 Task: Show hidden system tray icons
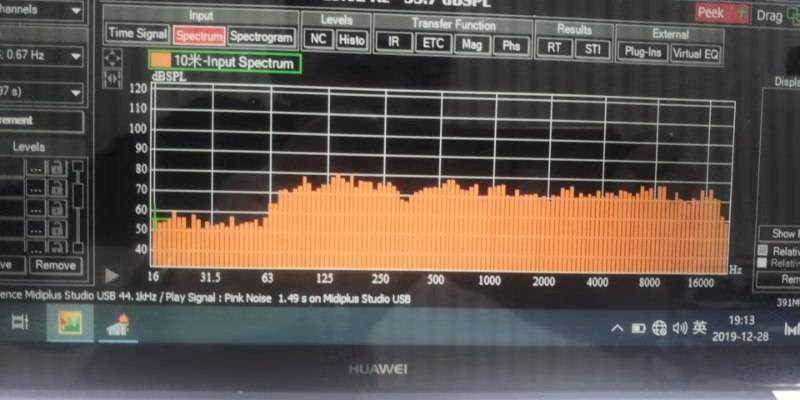[618, 328]
